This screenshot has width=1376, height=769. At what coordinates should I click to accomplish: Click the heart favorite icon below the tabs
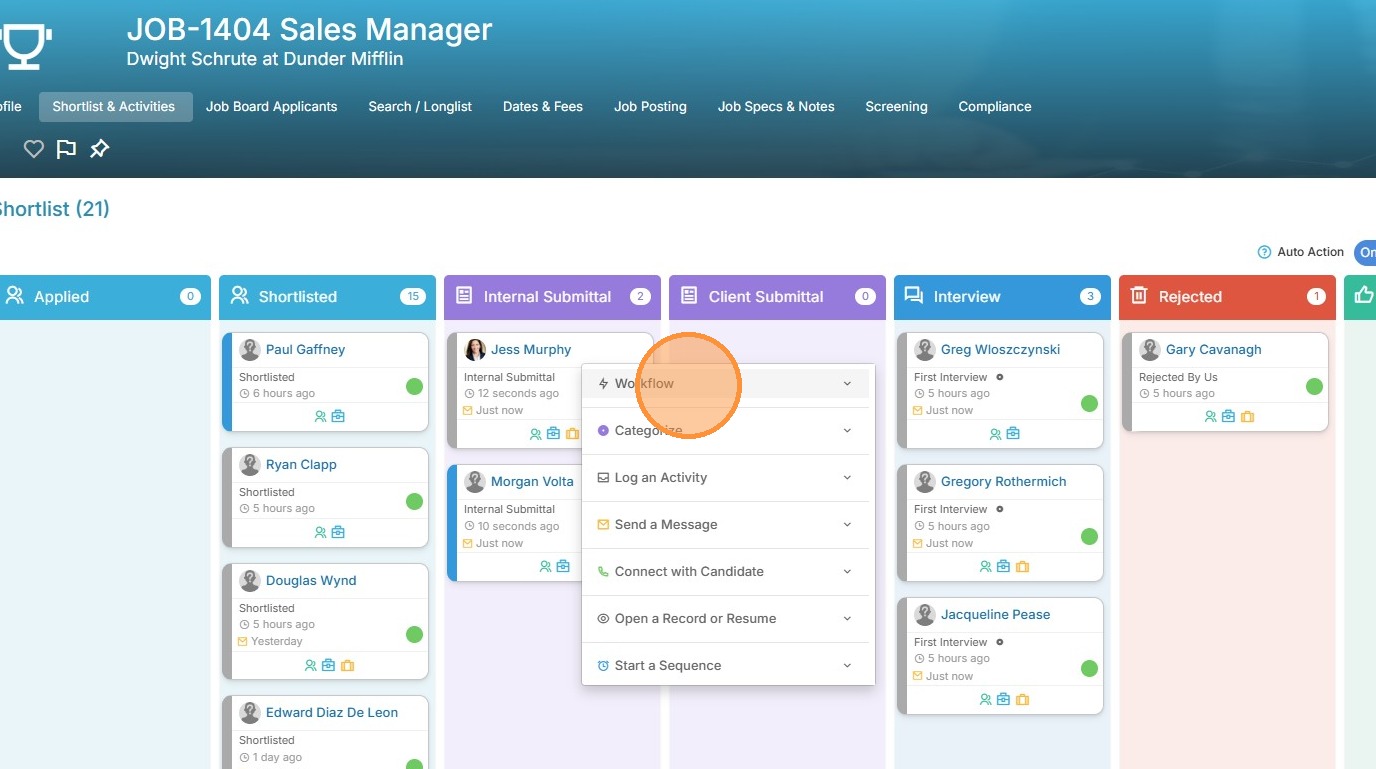pos(34,149)
